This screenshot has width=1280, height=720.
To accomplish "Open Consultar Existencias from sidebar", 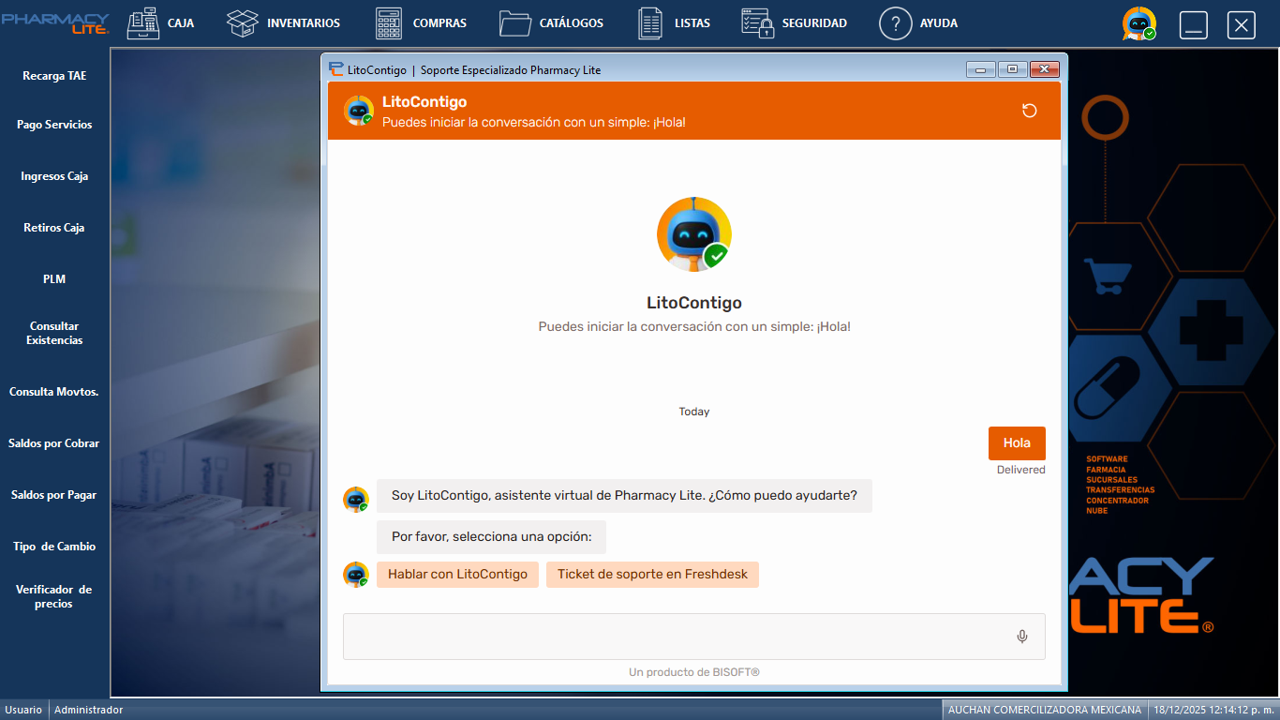I will [x=54, y=333].
